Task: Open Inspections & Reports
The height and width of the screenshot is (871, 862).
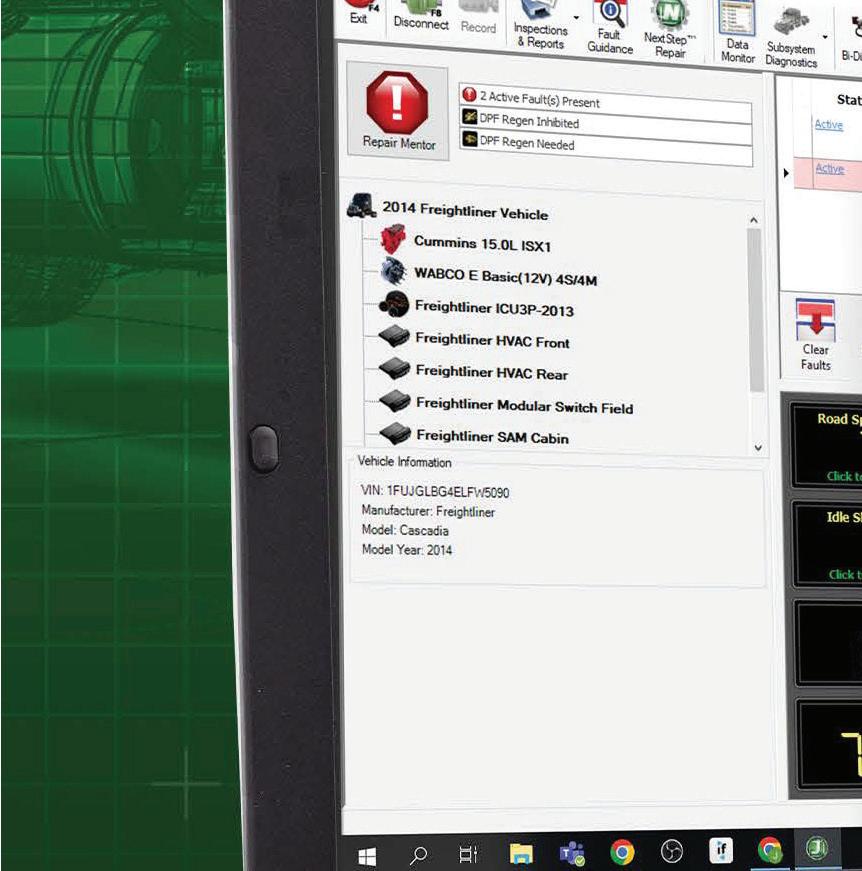Action: click(x=540, y=25)
